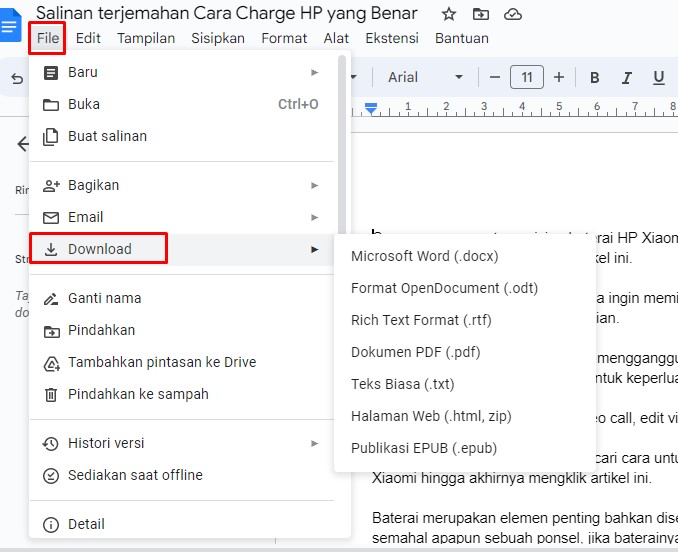Open the Edit menu

(x=88, y=38)
